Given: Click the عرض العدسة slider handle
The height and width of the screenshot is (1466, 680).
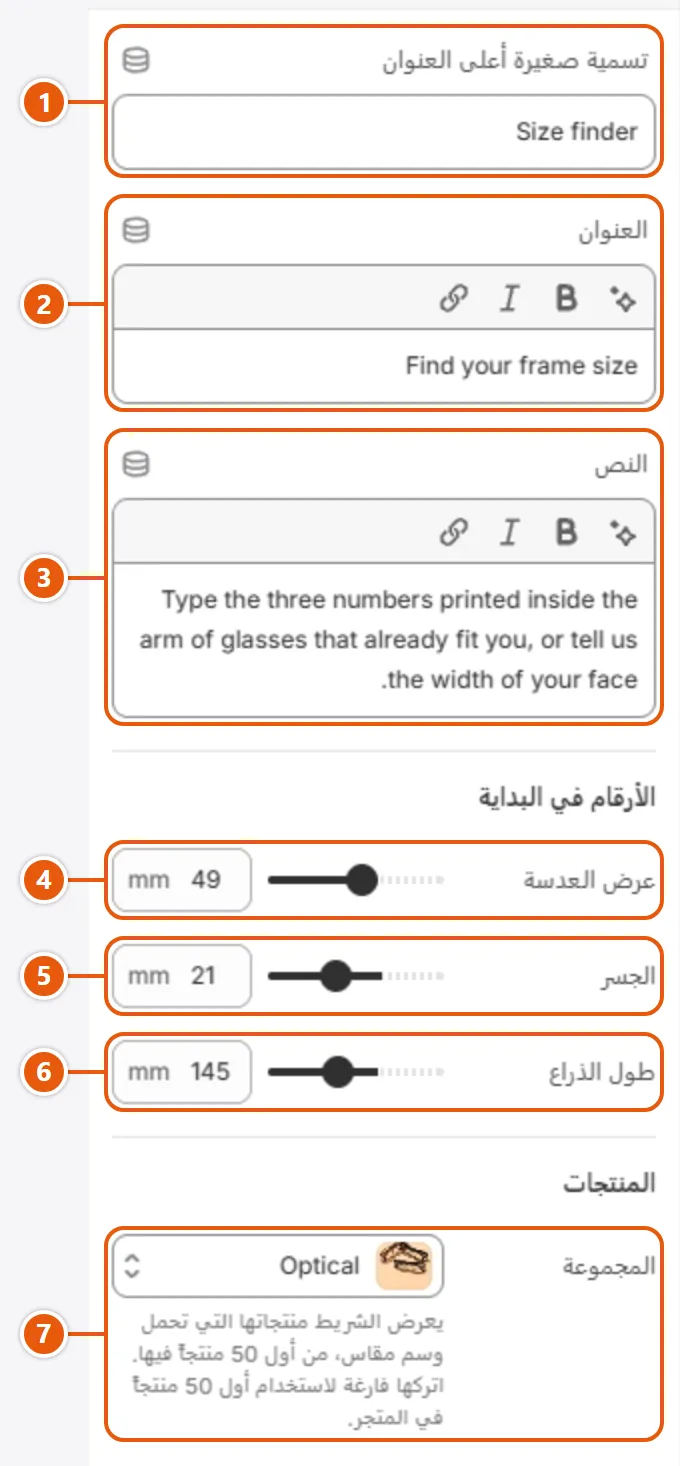Looking at the screenshot, I should [x=360, y=881].
